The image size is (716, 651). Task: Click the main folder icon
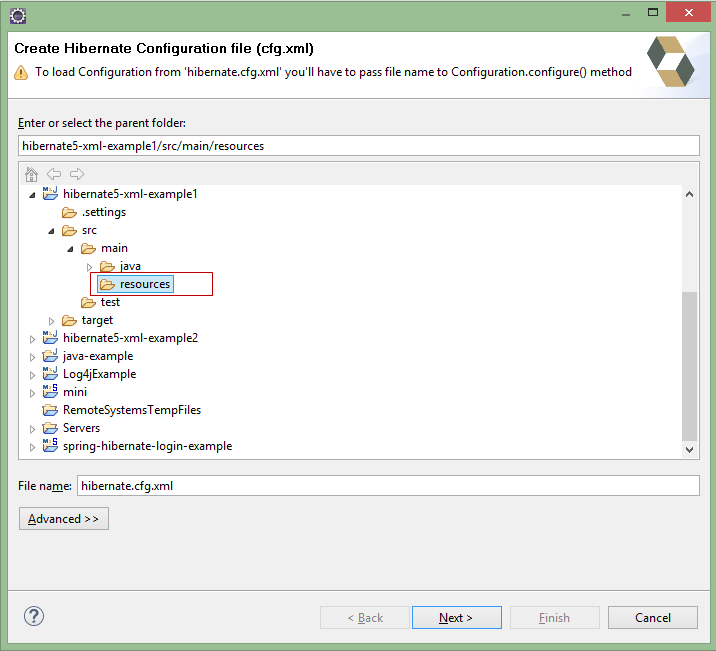[89, 248]
